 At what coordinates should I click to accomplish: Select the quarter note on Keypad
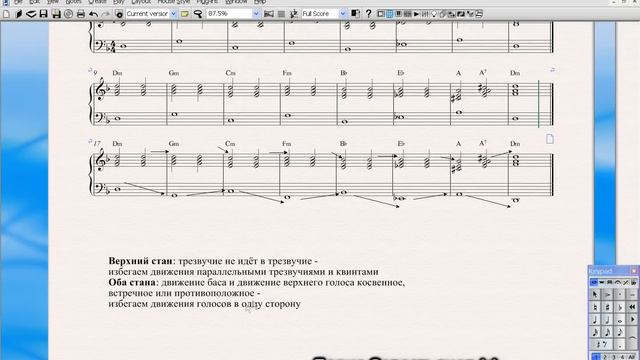(x=595, y=319)
